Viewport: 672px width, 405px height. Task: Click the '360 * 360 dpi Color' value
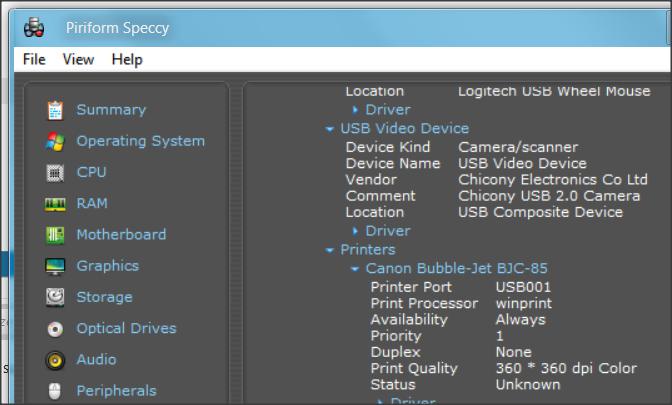(x=566, y=369)
